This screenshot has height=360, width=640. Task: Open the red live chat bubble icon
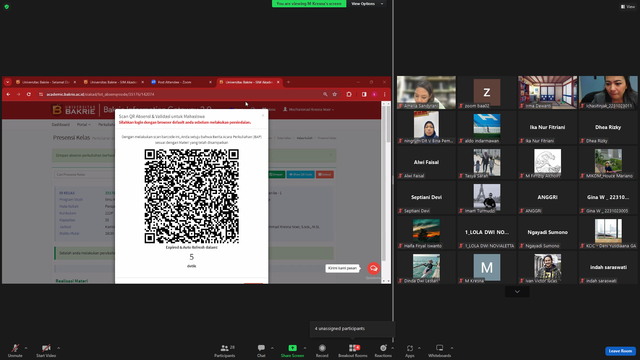(x=373, y=268)
